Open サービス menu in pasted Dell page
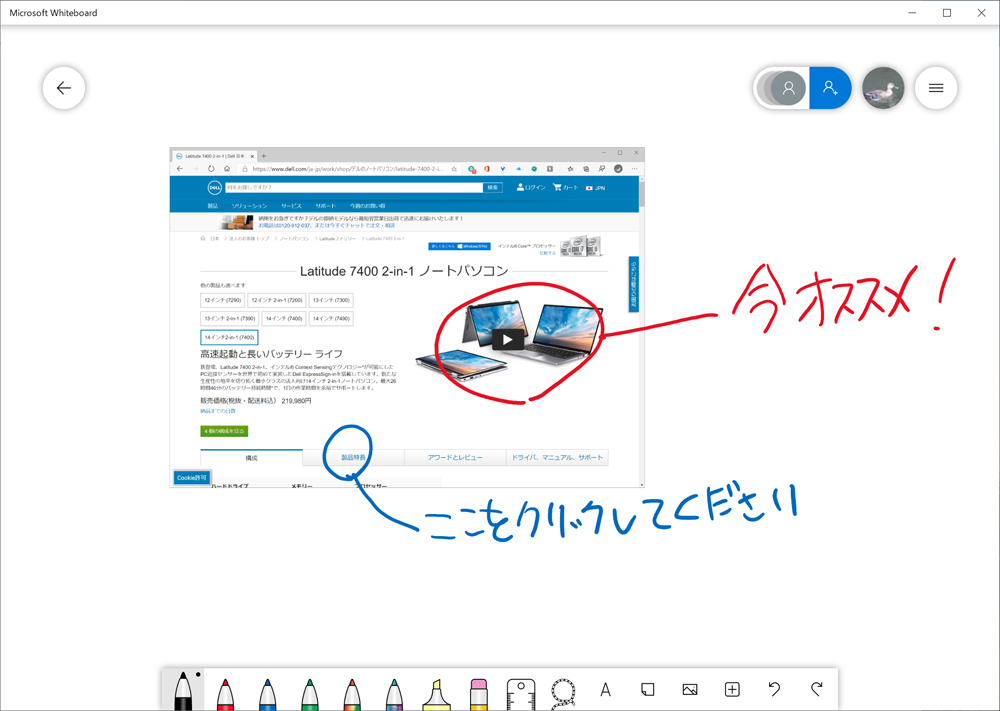 coord(291,206)
